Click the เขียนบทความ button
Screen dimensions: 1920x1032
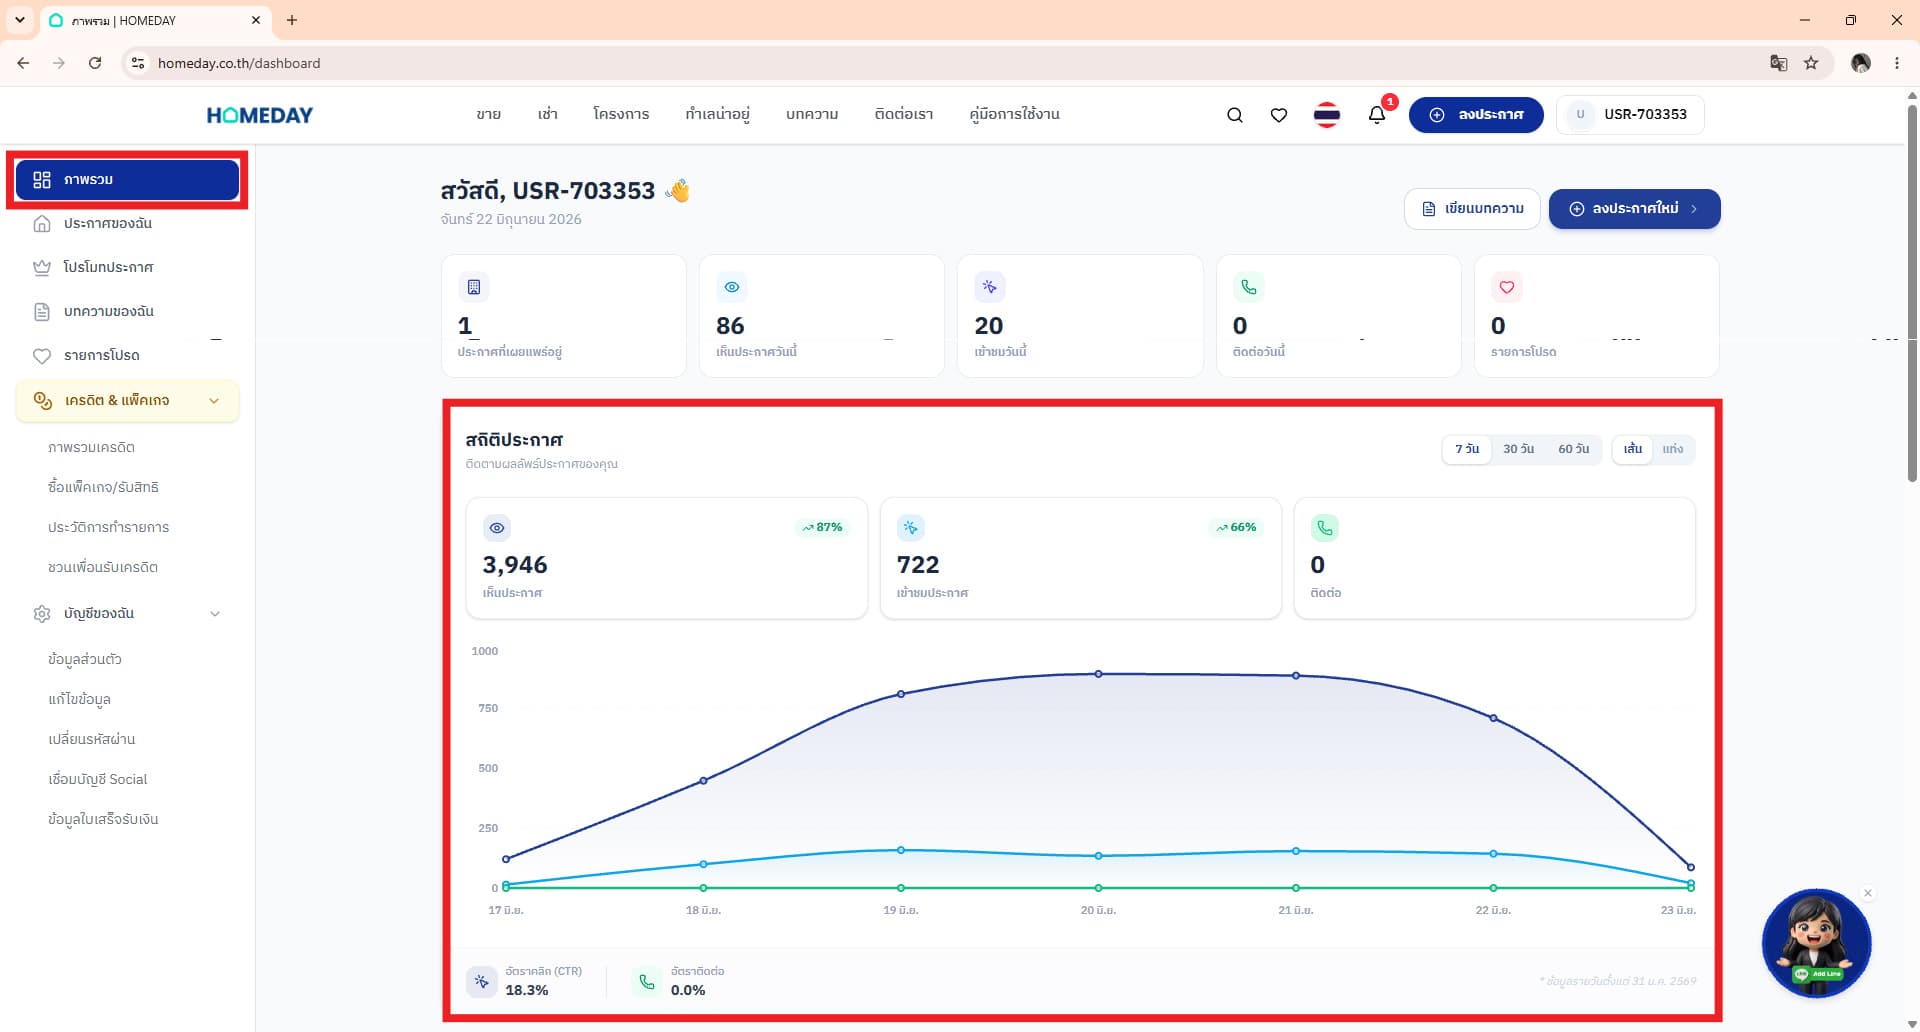point(1472,209)
